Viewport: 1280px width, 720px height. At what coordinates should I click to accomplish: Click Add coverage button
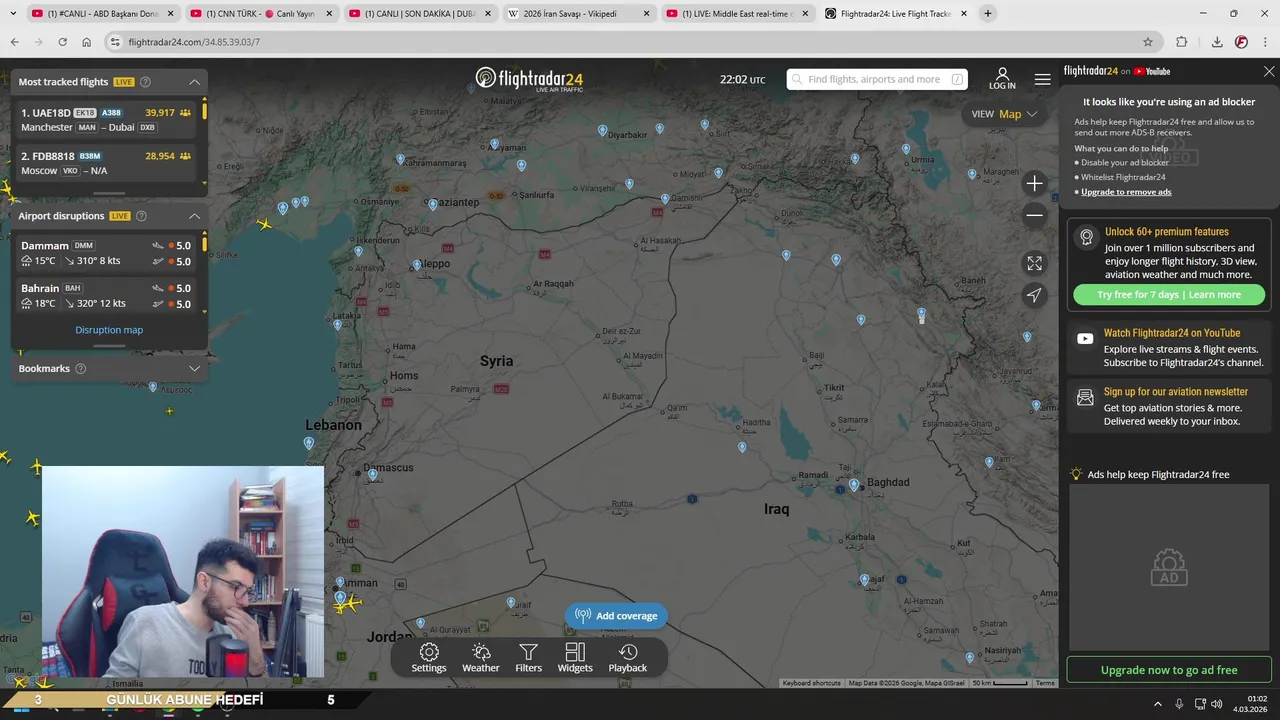coord(617,616)
